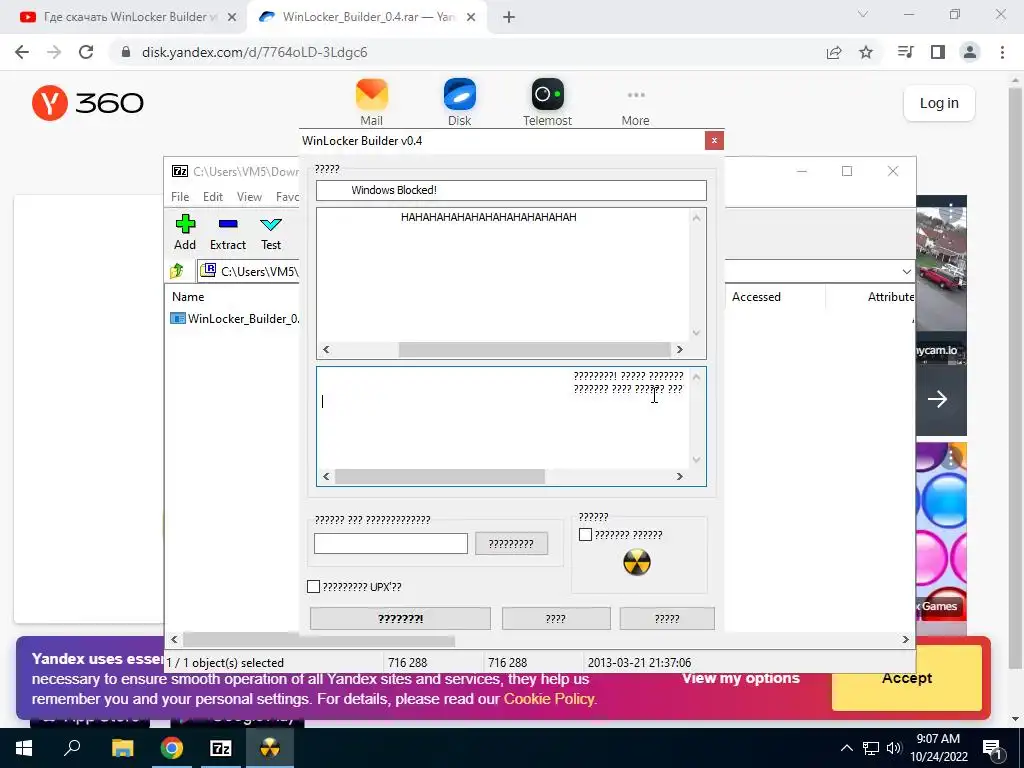Open the Yandex Disk icon
The width and height of the screenshot is (1024, 768).
(x=460, y=95)
